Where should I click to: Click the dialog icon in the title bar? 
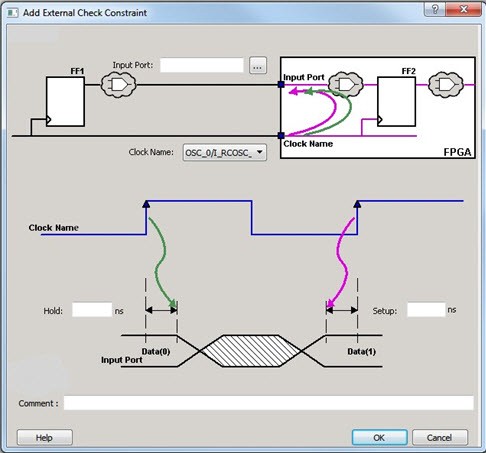tap(12, 13)
